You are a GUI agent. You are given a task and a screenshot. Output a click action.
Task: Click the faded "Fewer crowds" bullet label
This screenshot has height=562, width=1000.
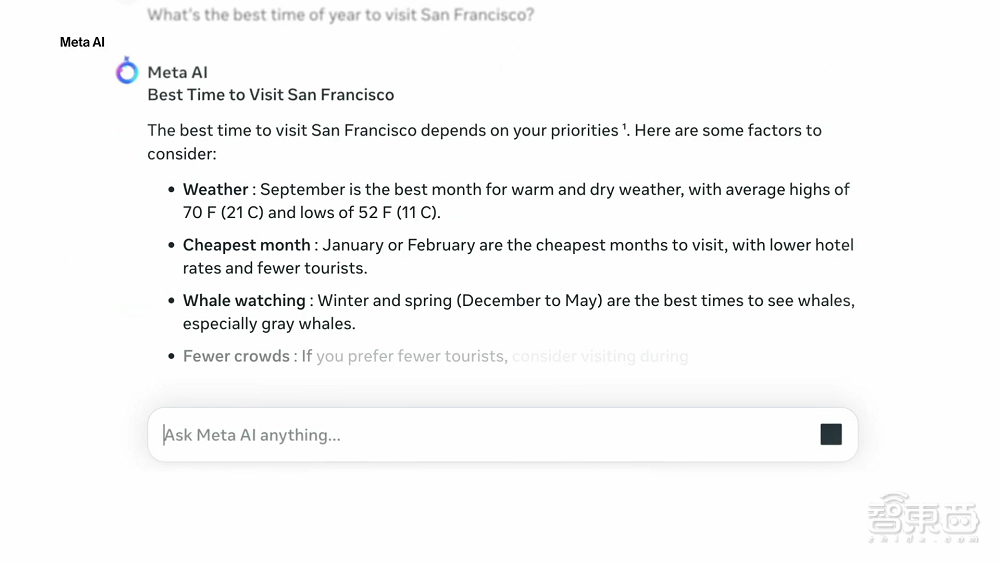[236, 356]
